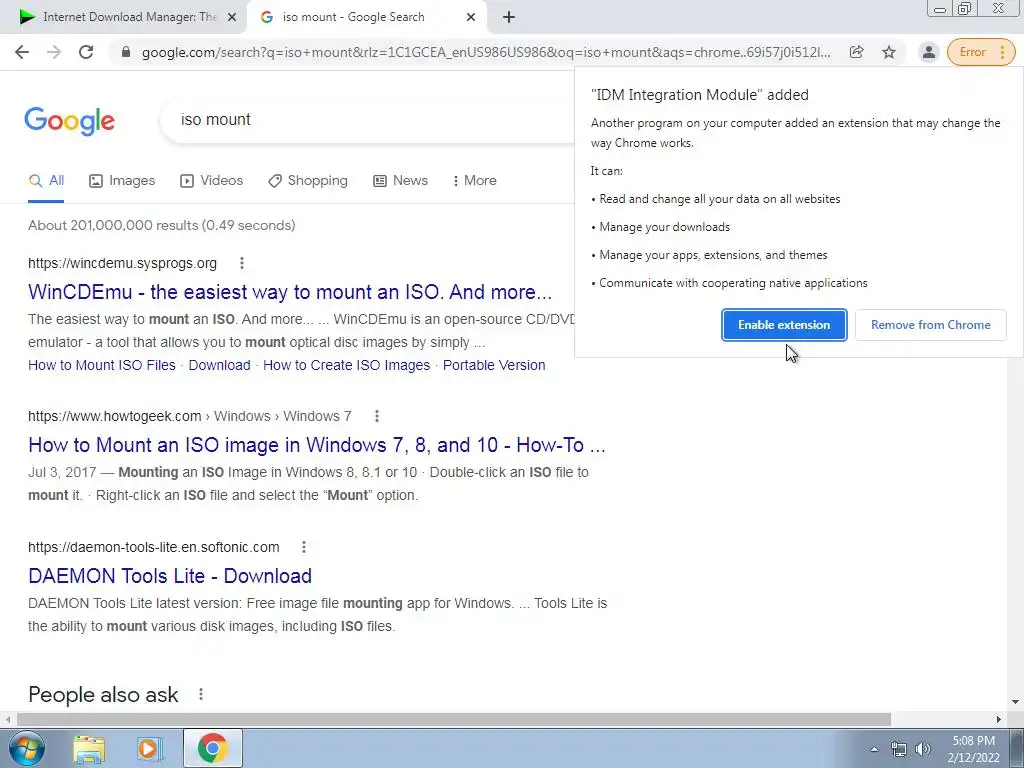This screenshot has width=1024, height=768.
Task: Open the Portable Version sitelink
Action: [494, 365]
